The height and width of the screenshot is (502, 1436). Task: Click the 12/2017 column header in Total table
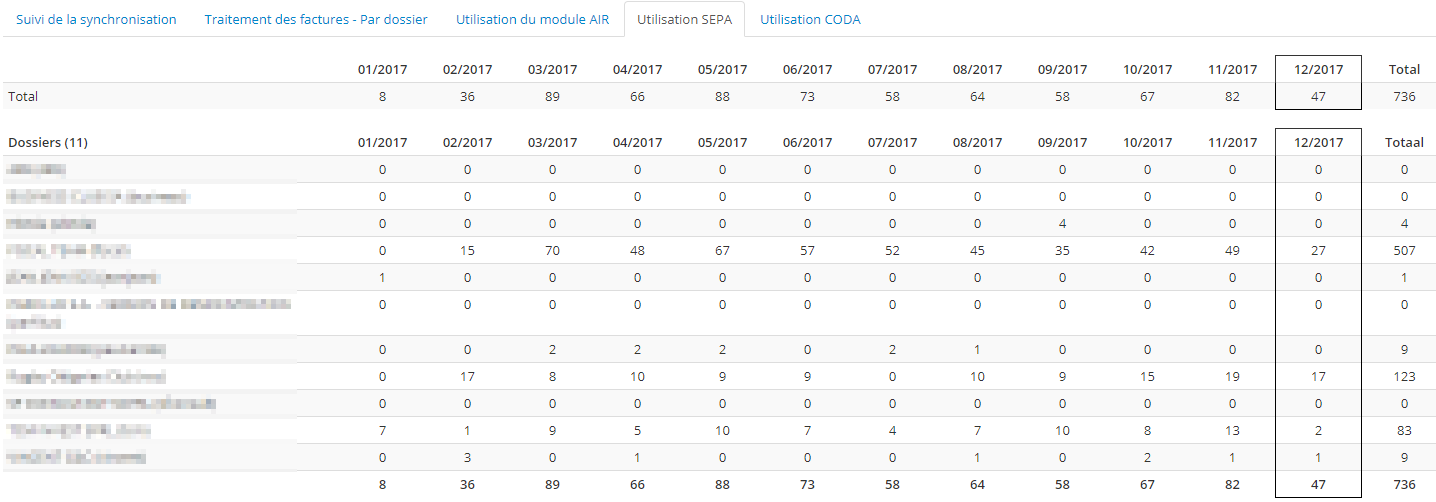point(1318,69)
